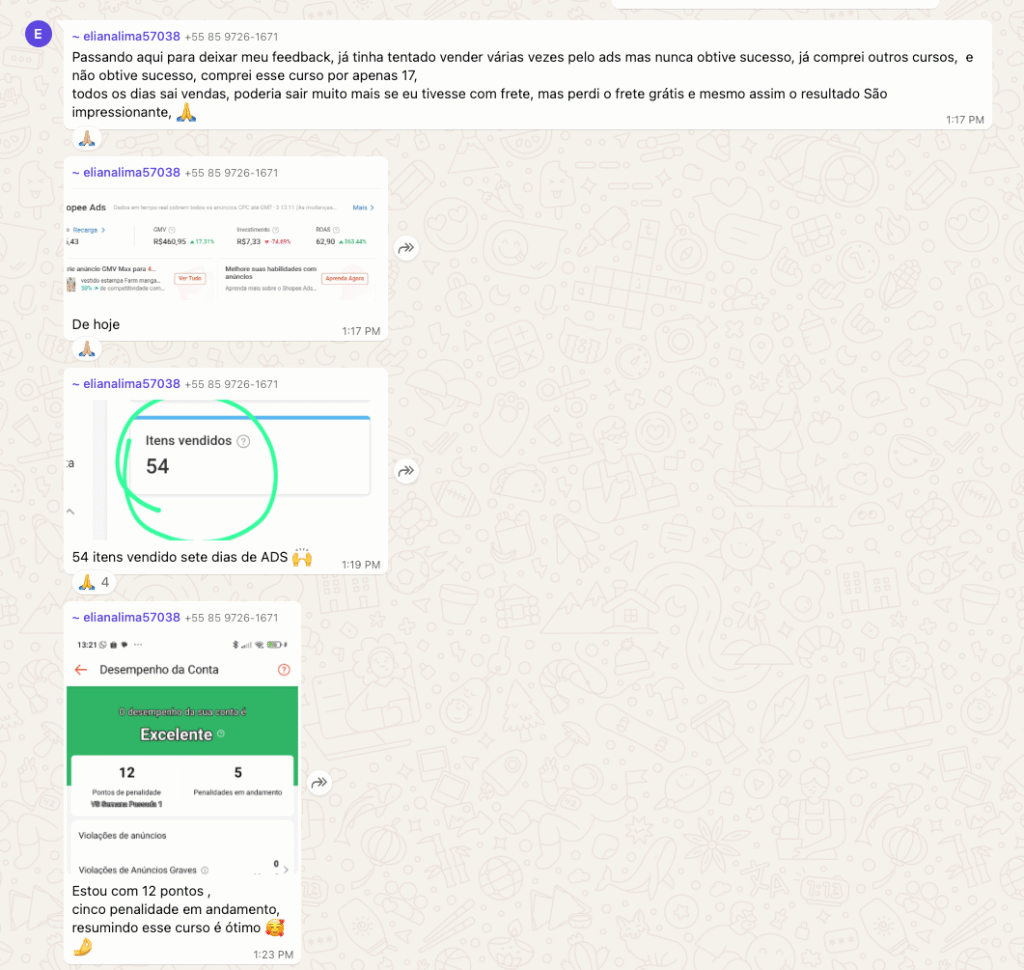1024x970 pixels.
Task: Click the 'Aprenda Agora' button in screenshot
Action: 345,279
